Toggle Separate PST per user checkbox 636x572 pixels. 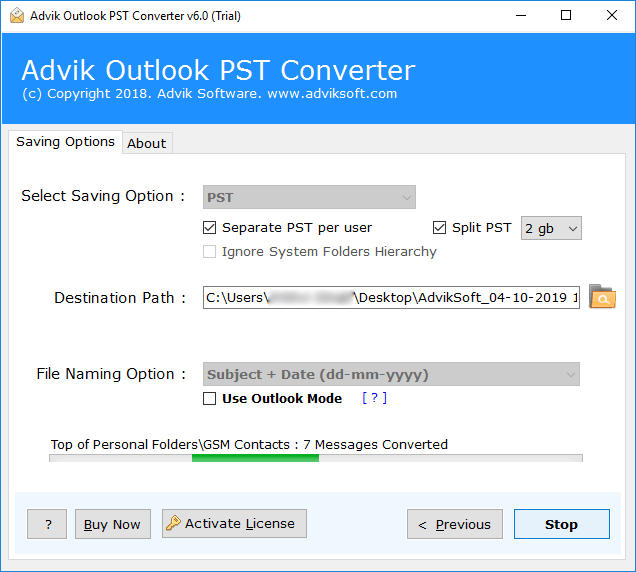tap(209, 228)
